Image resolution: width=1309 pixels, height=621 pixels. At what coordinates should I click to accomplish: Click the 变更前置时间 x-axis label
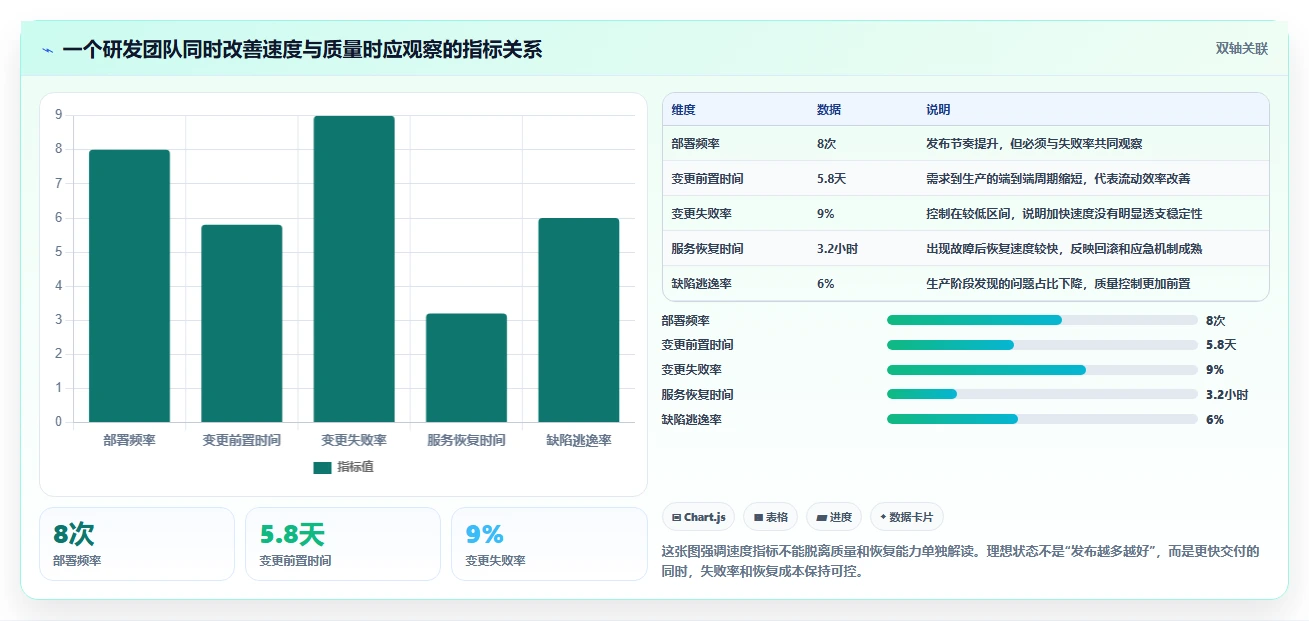click(241, 440)
